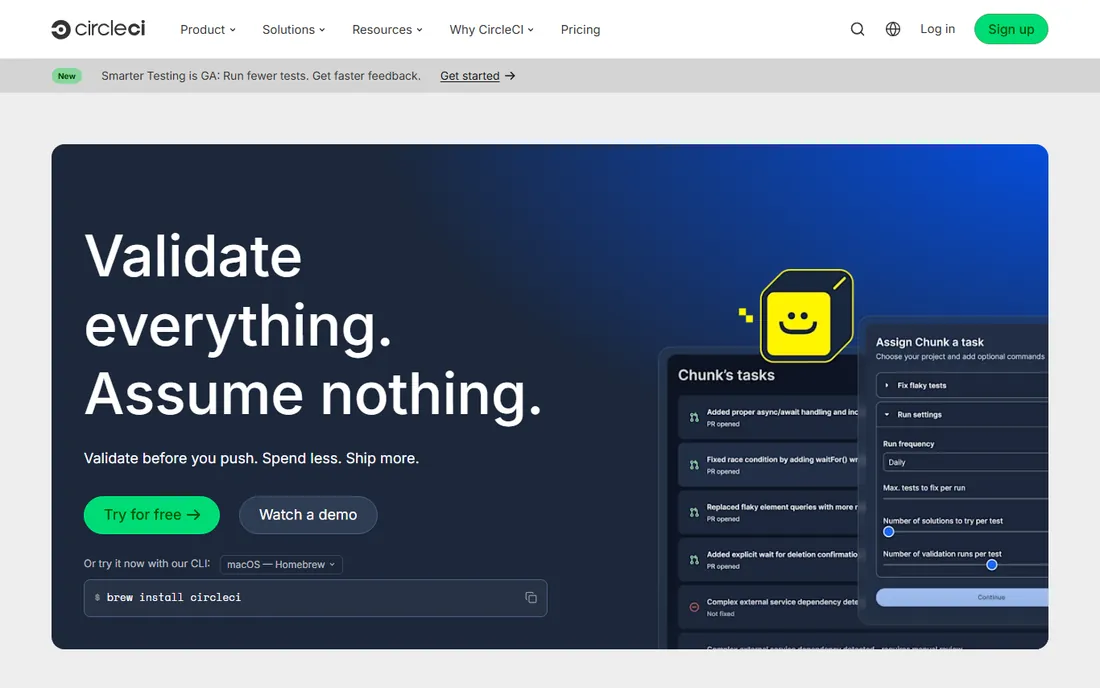Screen dimensions: 1100x688
Task: Click 'Or try it now with our CLI:' text
Action: (x=147, y=563)
